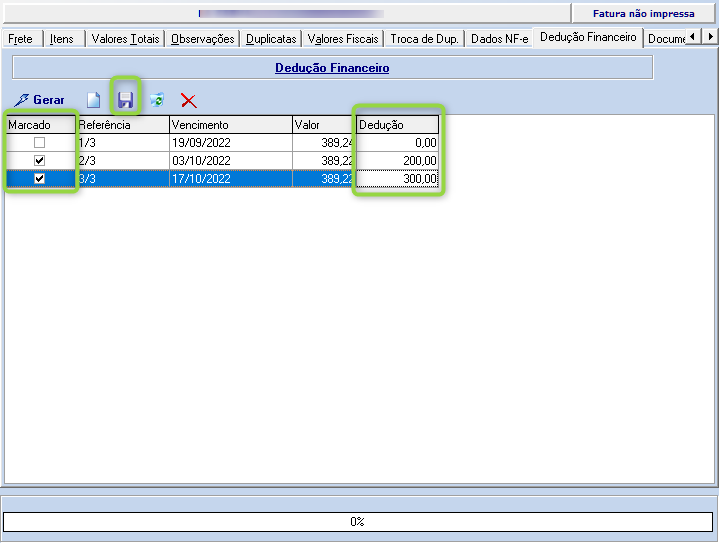Click the Vencimento column header
Viewport: 719px width, 543px height.
click(229, 125)
